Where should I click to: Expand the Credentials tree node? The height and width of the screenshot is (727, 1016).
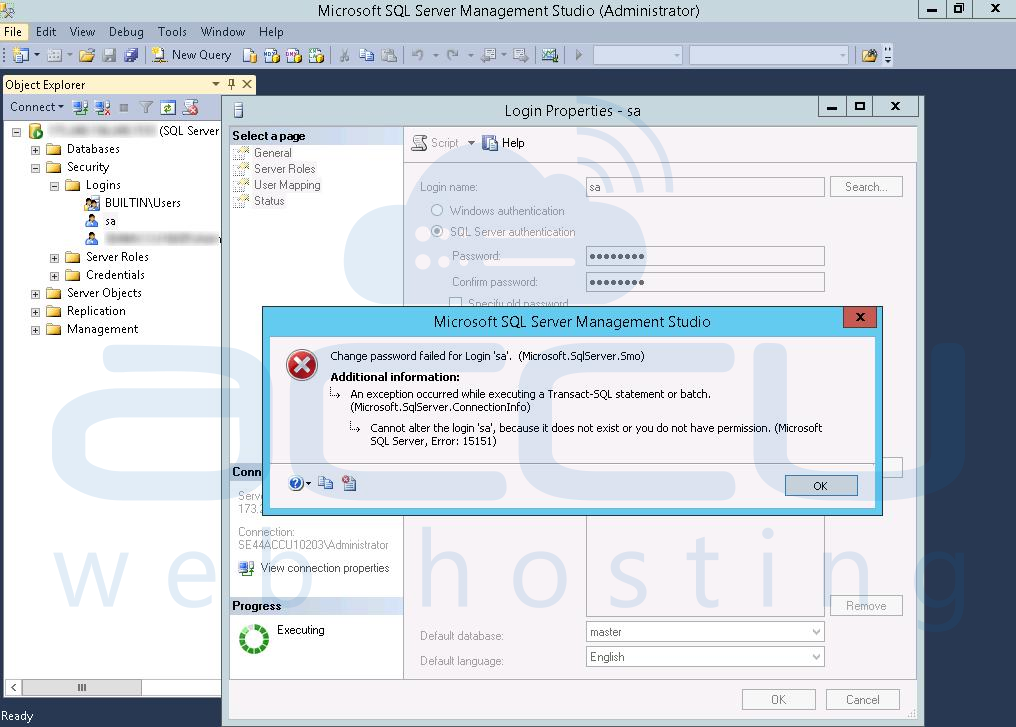[54, 276]
